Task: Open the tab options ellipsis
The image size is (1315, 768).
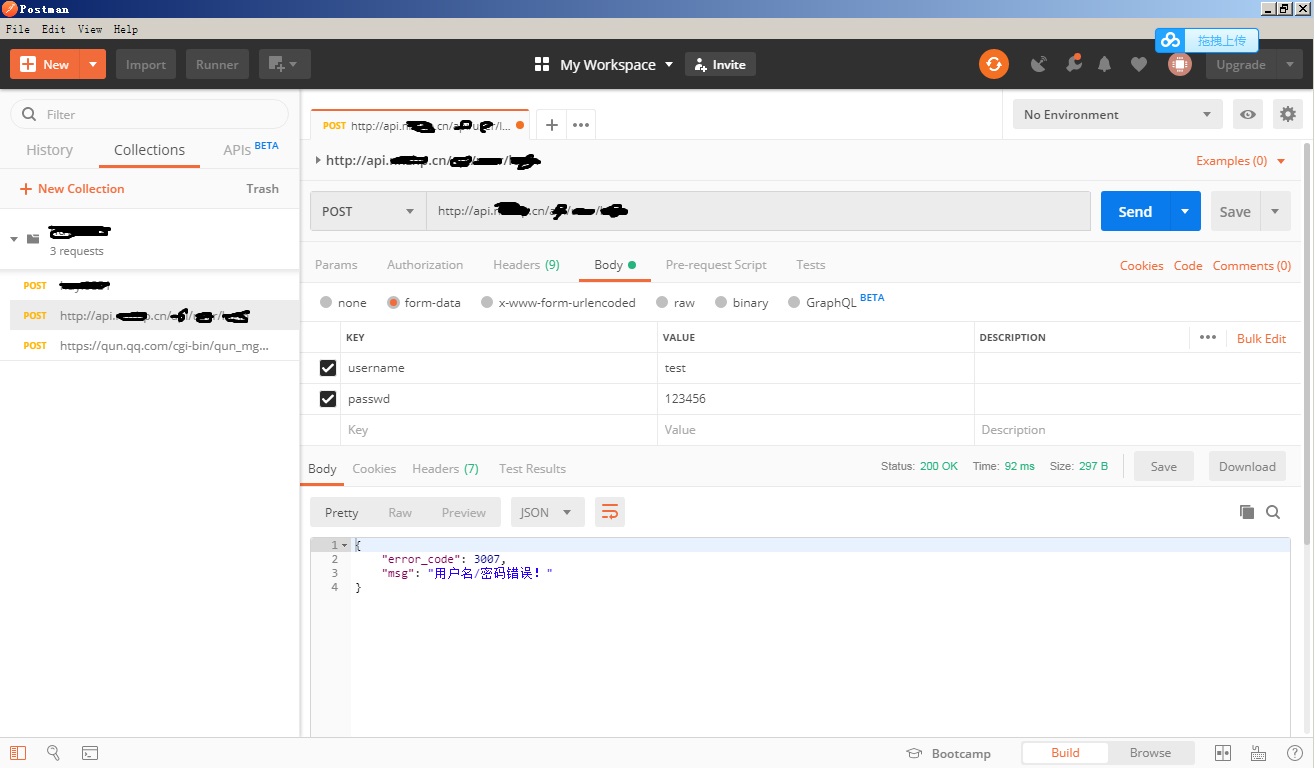Action: [x=581, y=125]
